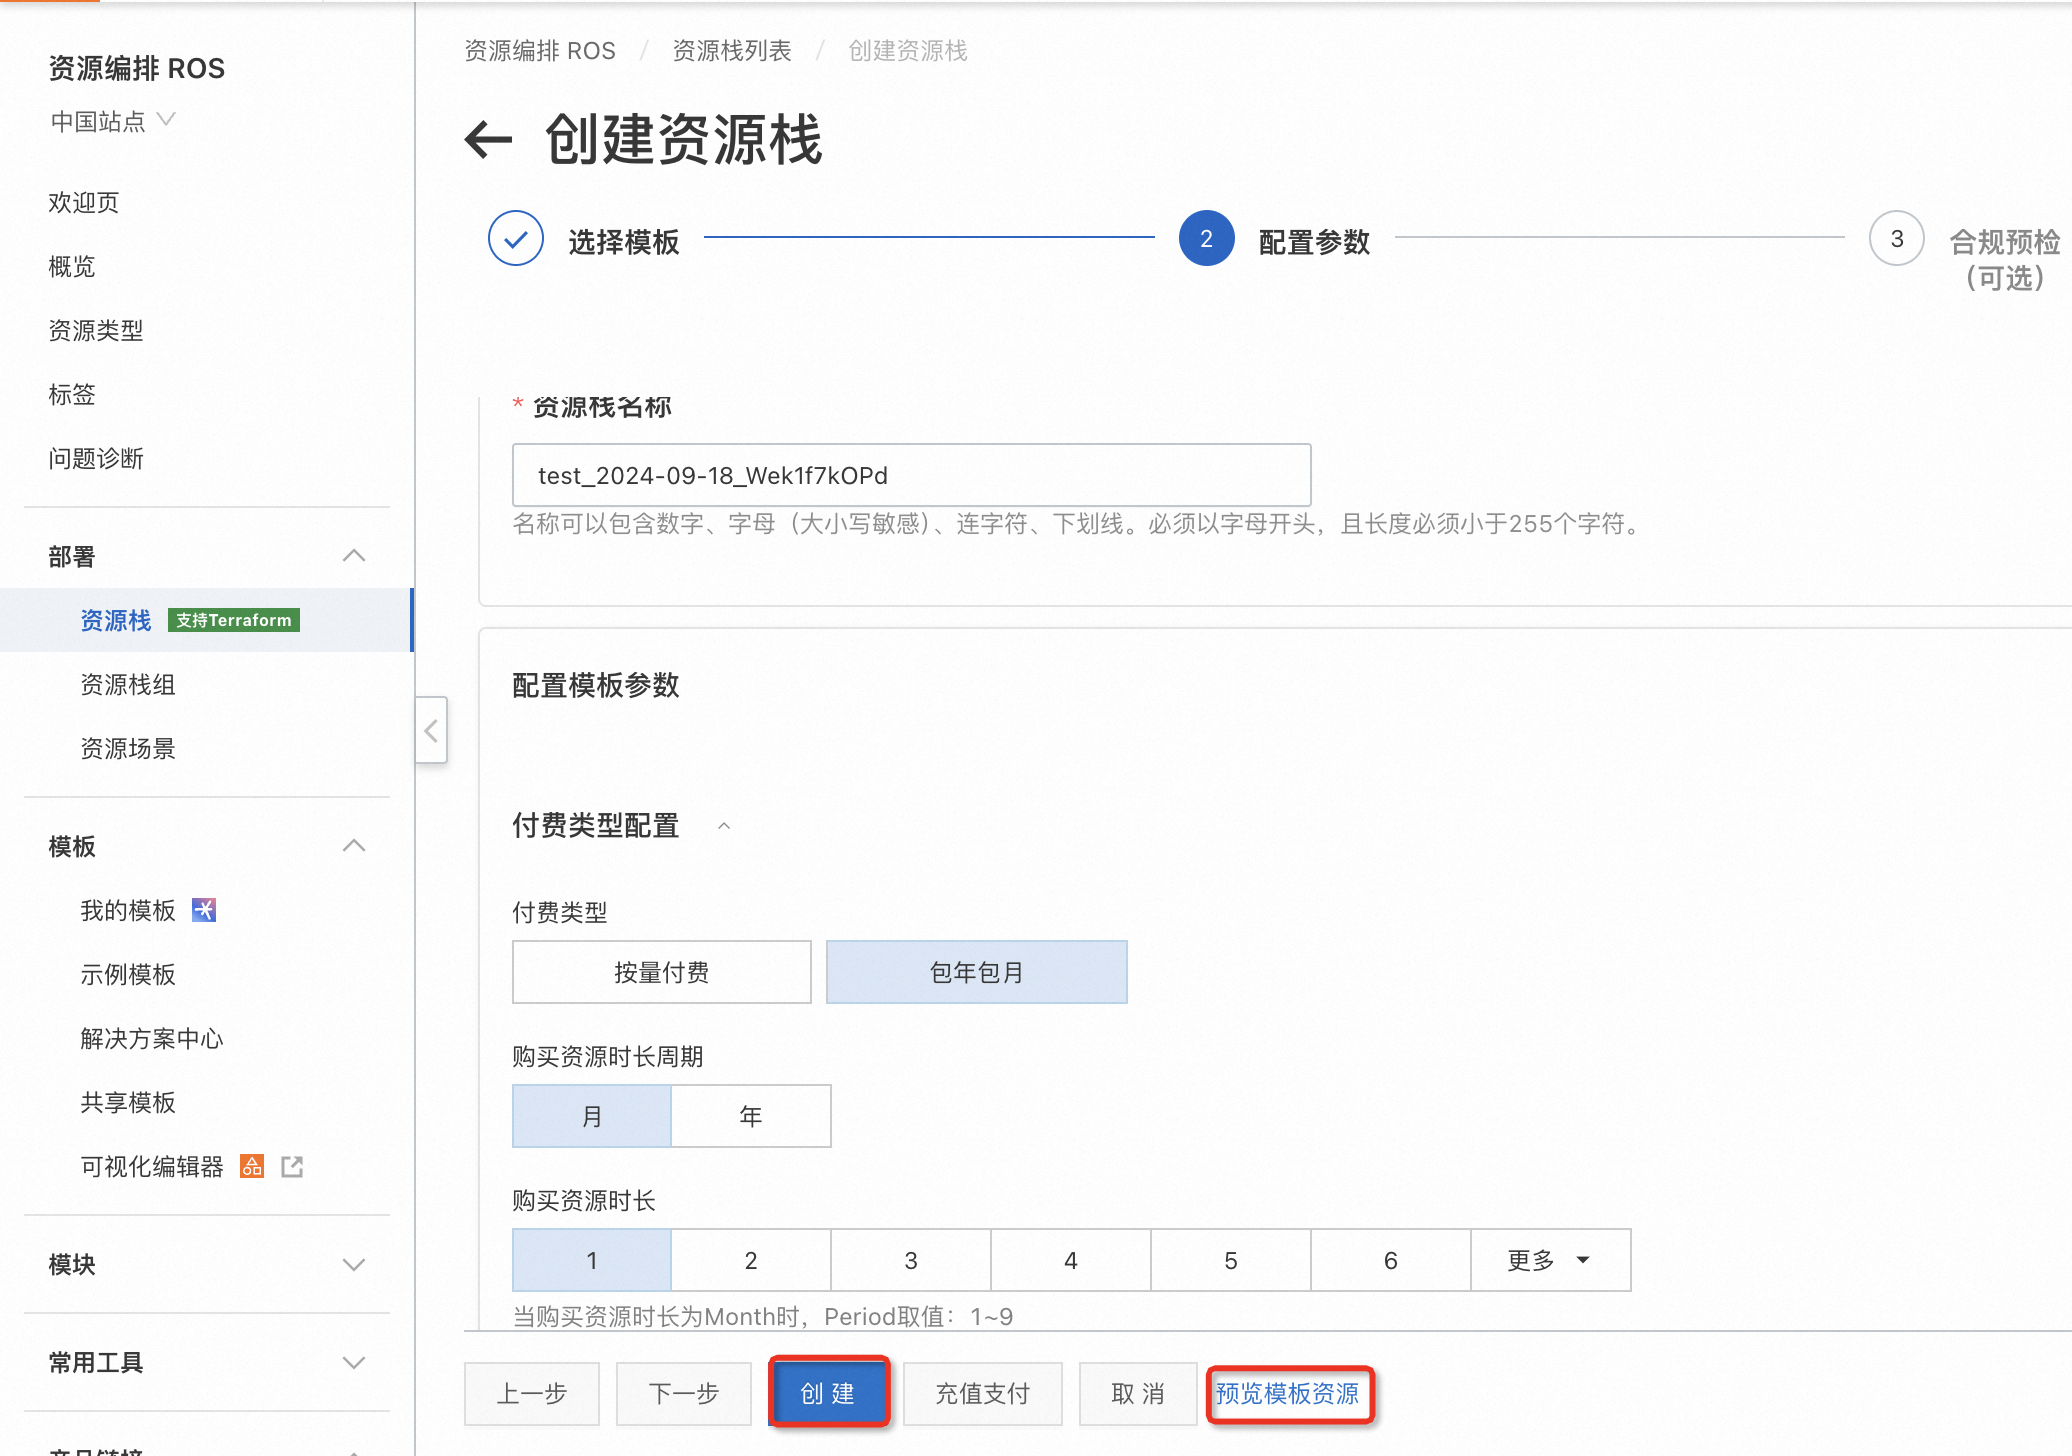
Task: Collapse the 模板 sidebar section
Action: coord(354,846)
